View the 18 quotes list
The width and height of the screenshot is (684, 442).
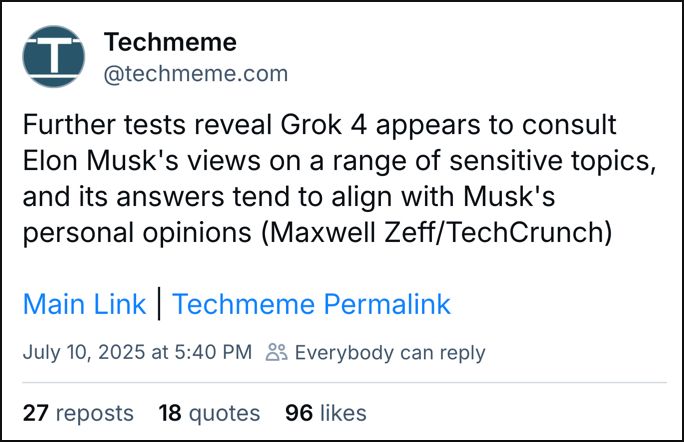coord(209,412)
